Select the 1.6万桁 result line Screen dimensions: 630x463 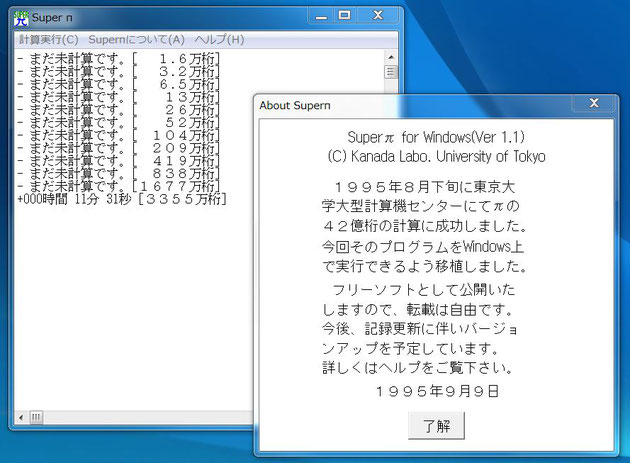click(119, 59)
